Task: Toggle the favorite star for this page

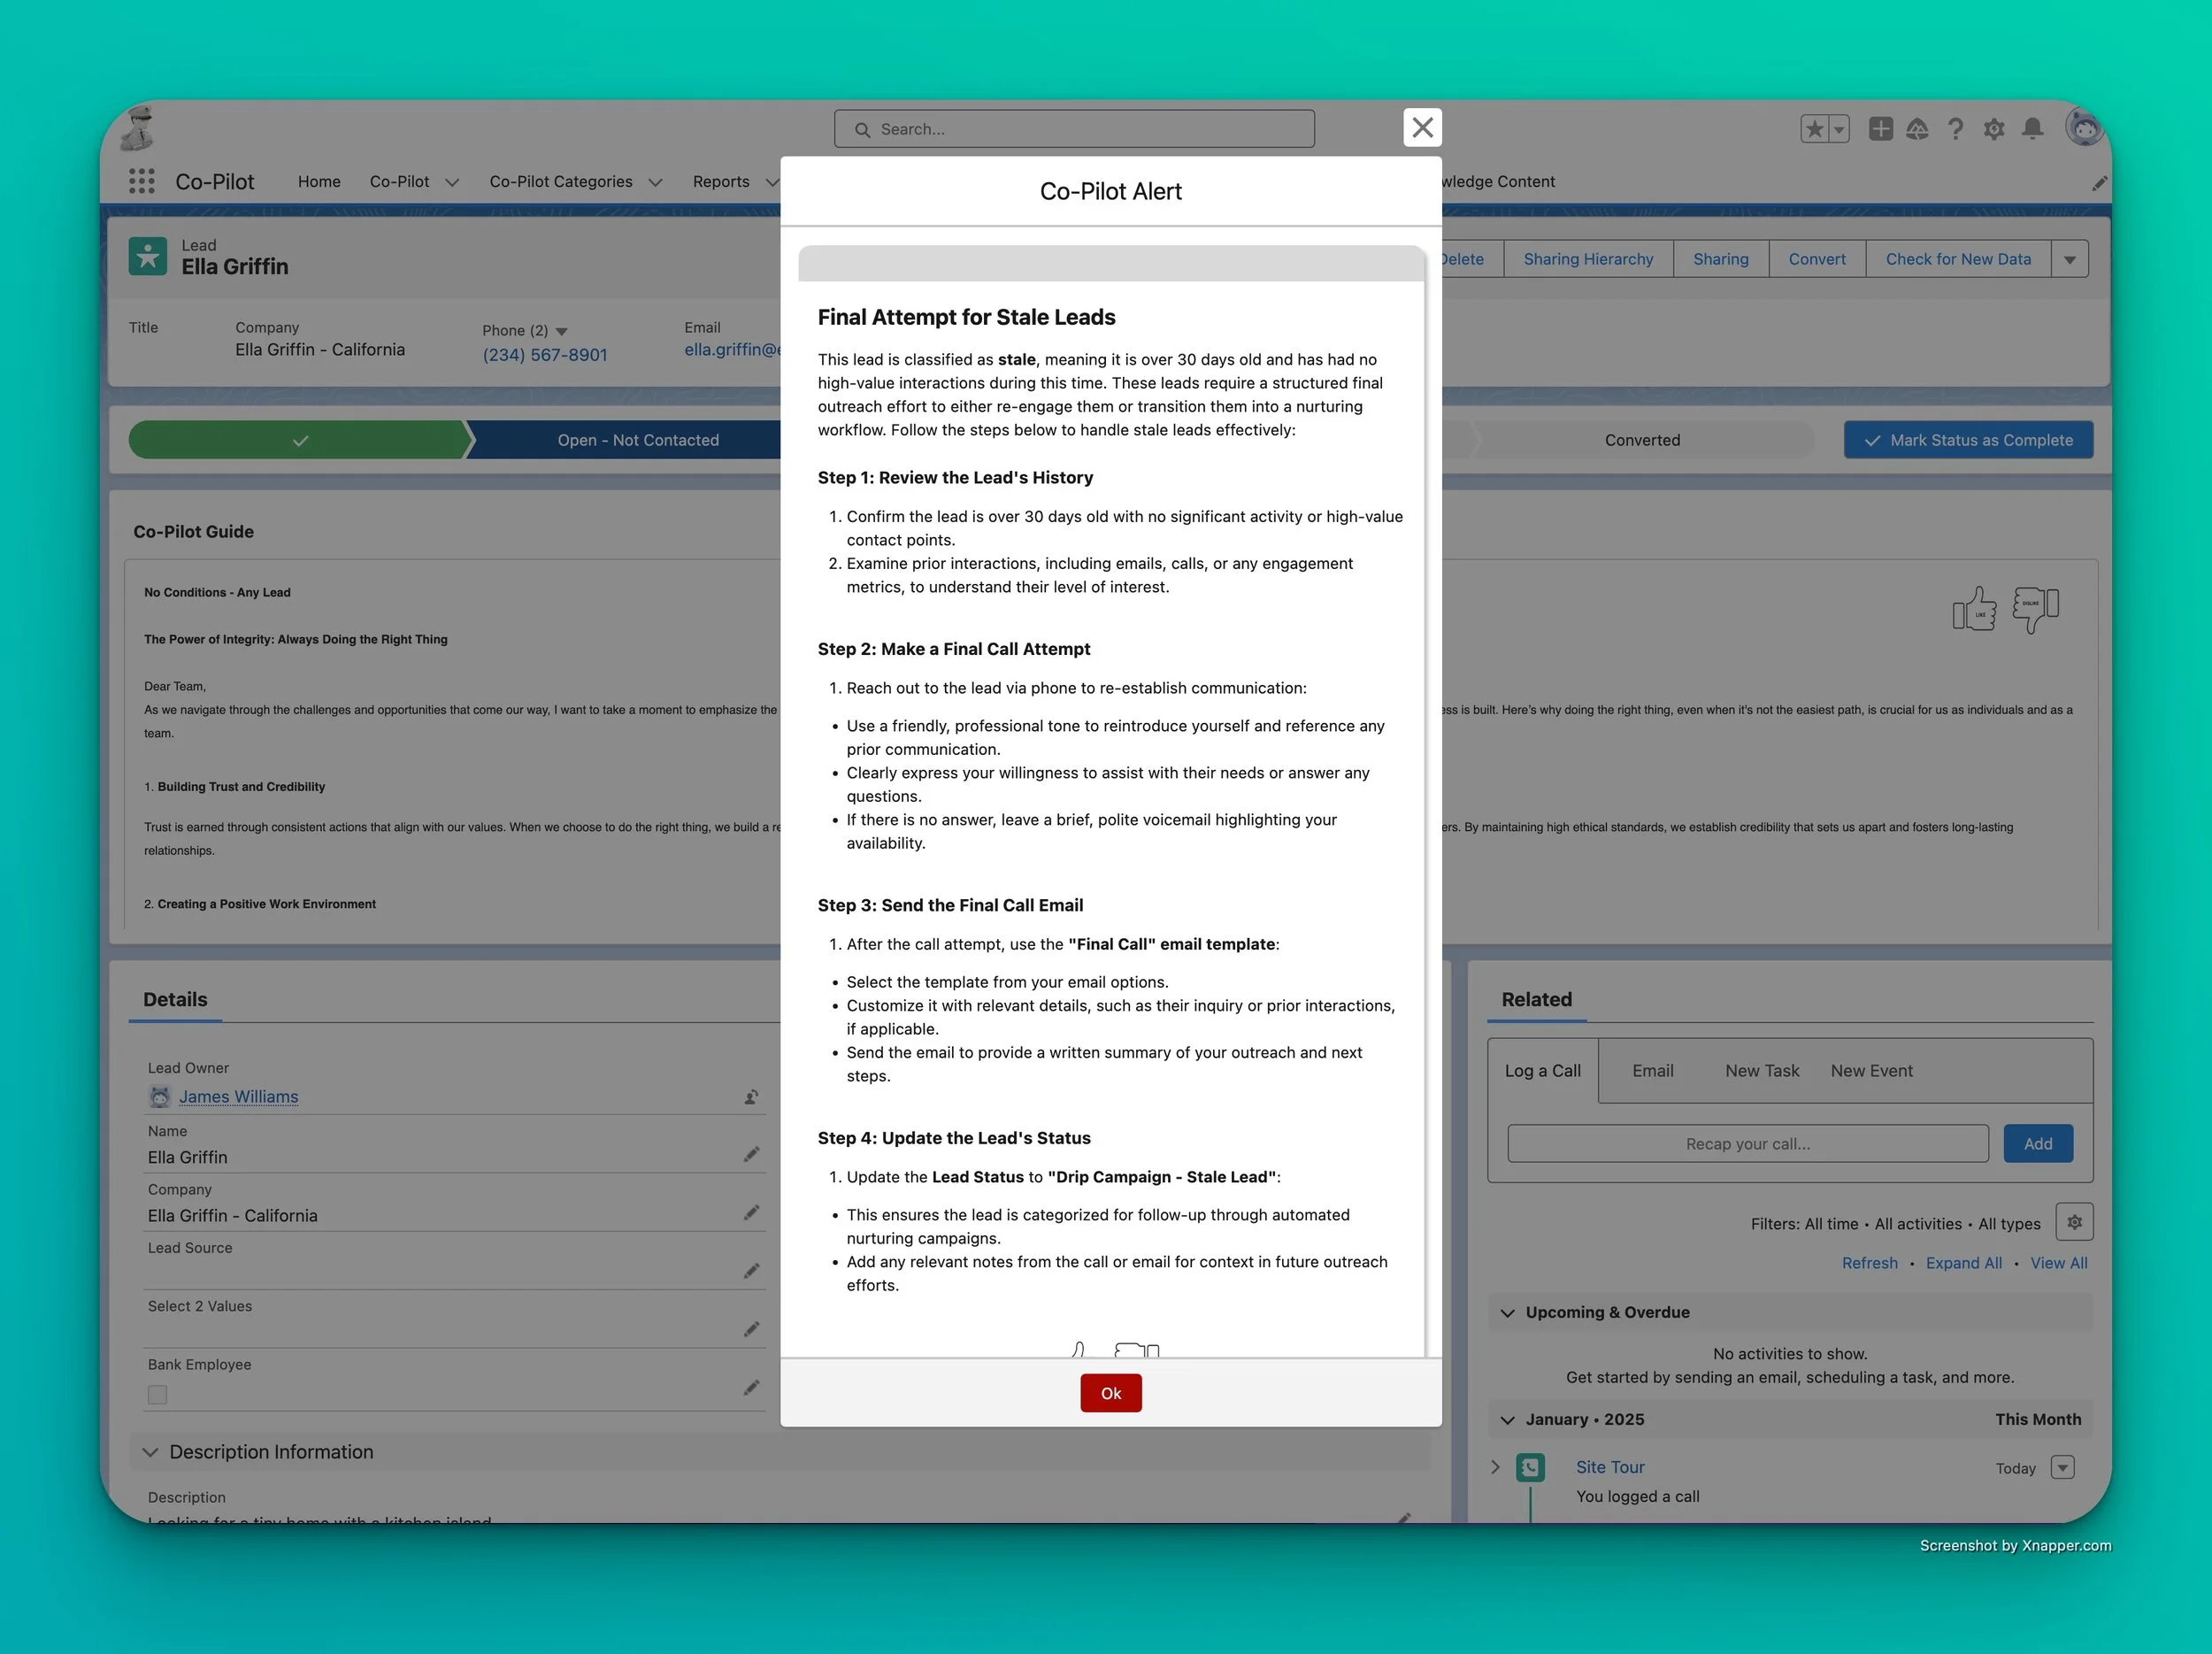Action: point(1815,128)
